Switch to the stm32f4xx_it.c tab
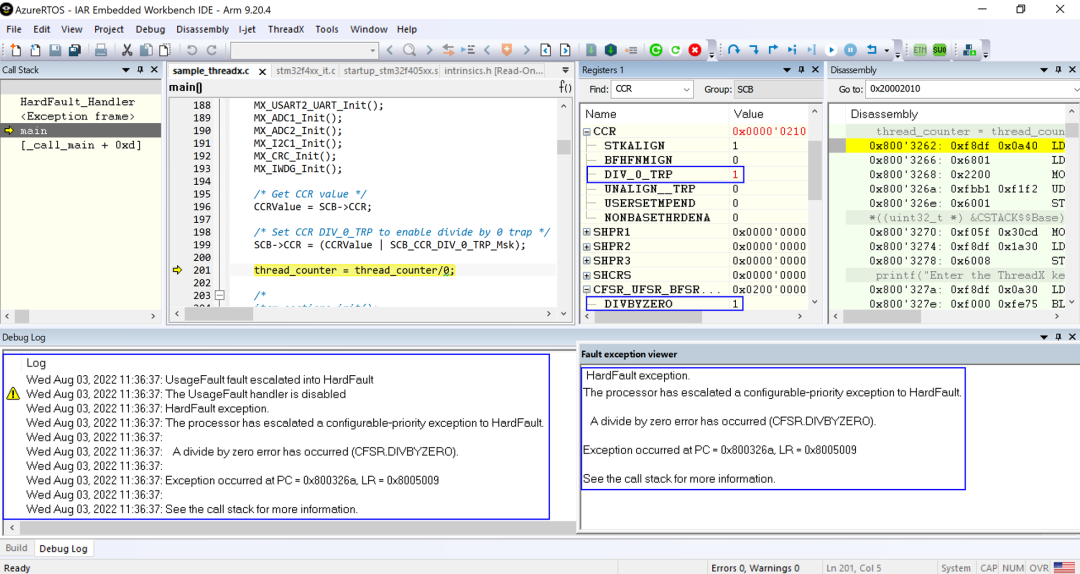Image resolution: width=1080 pixels, height=574 pixels. point(306,70)
